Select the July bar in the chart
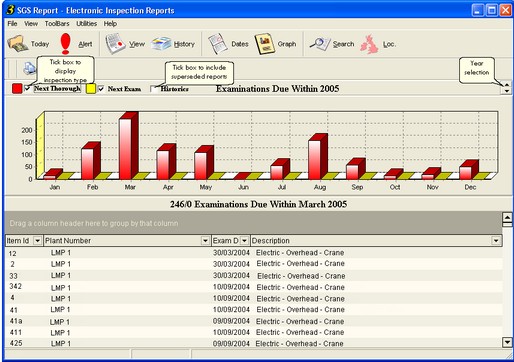 (280, 169)
